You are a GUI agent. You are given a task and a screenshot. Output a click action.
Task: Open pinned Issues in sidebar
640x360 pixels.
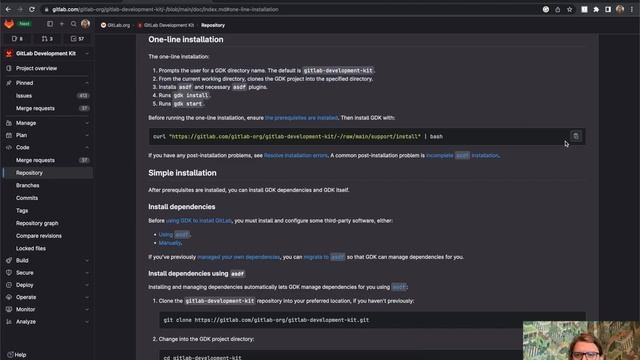point(48,96)
